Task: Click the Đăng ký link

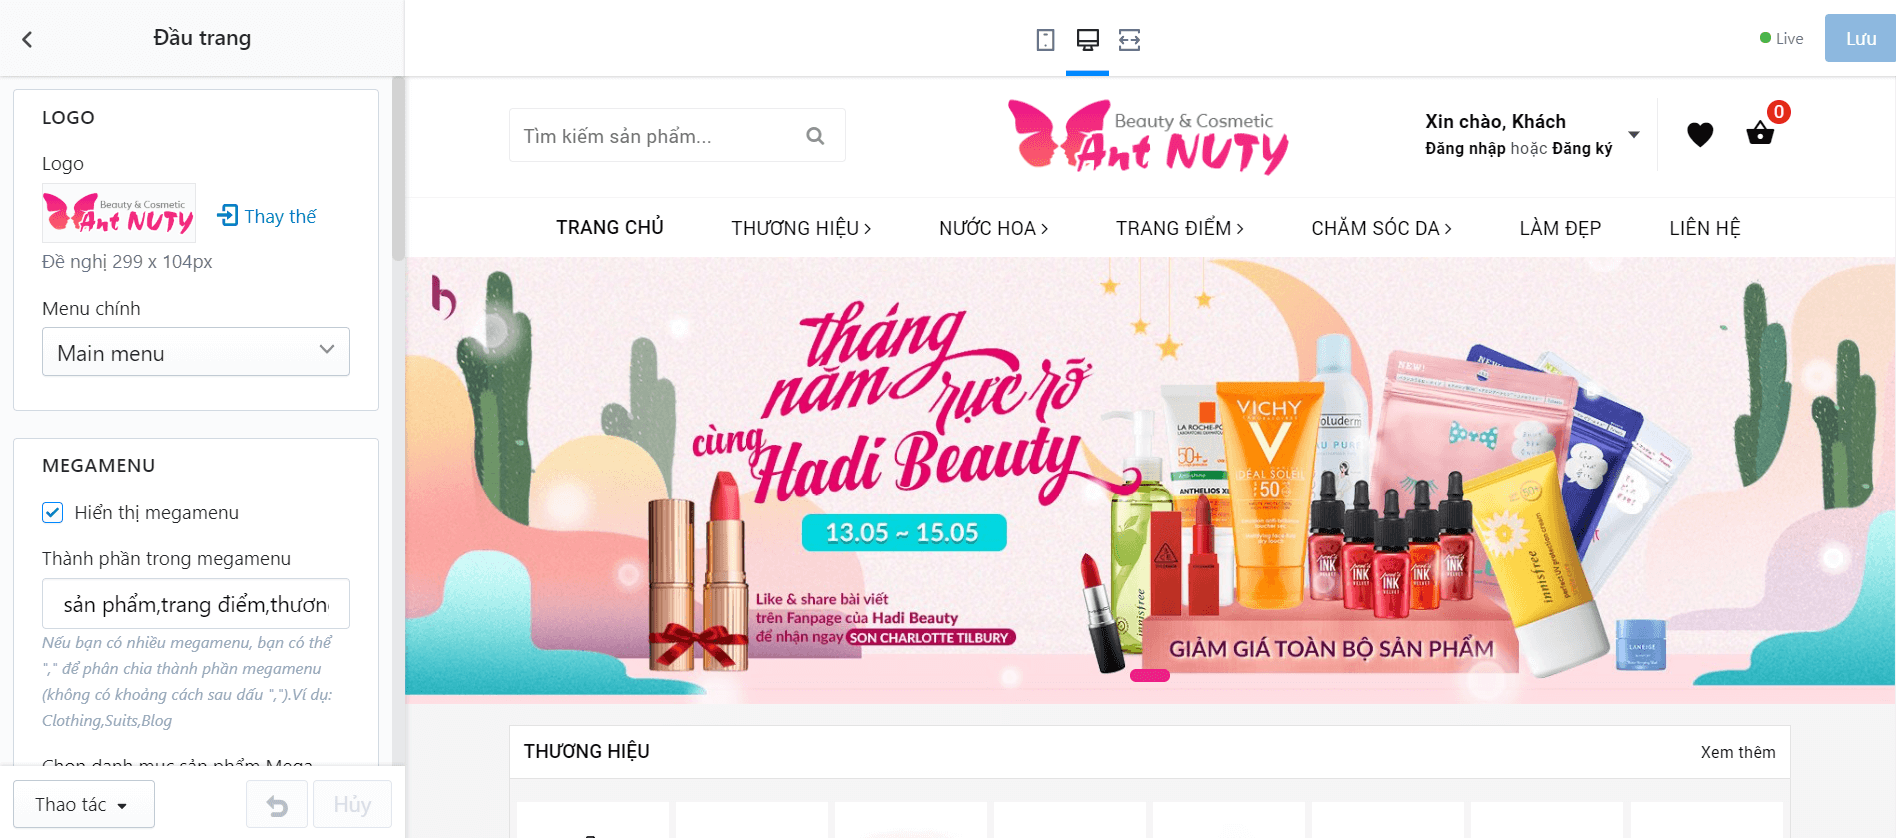Action: tap(1582, 149)
